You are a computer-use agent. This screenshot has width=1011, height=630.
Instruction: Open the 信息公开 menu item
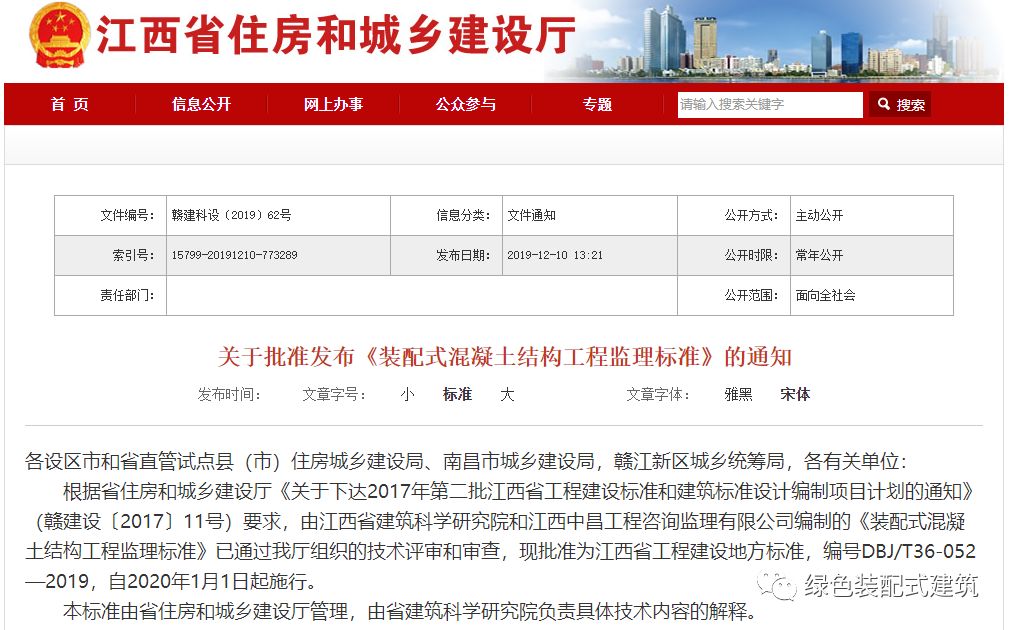point(201,104)
